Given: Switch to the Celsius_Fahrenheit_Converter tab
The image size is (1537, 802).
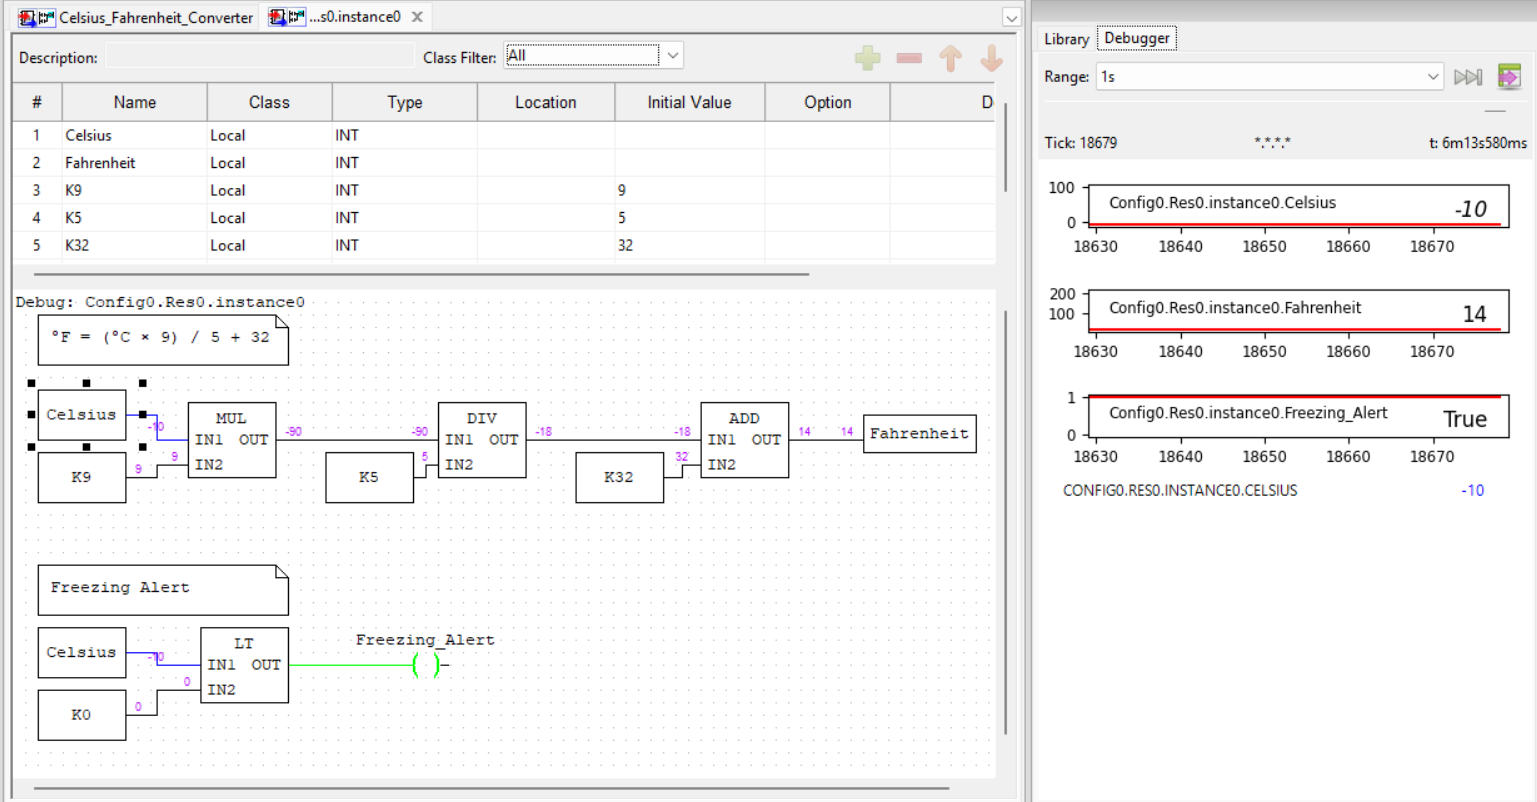Looking at the screenshot, I should click(x=136, y=17).
